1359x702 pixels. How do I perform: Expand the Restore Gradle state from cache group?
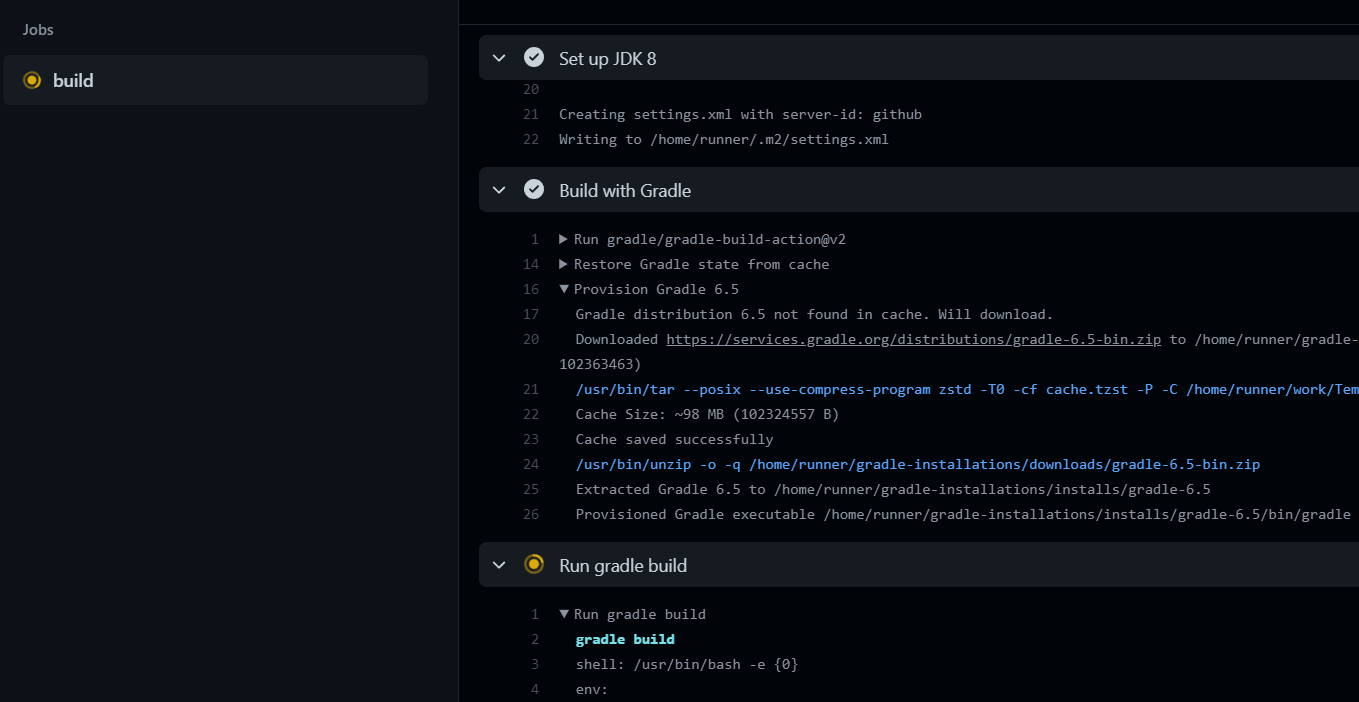coord(564,263)
